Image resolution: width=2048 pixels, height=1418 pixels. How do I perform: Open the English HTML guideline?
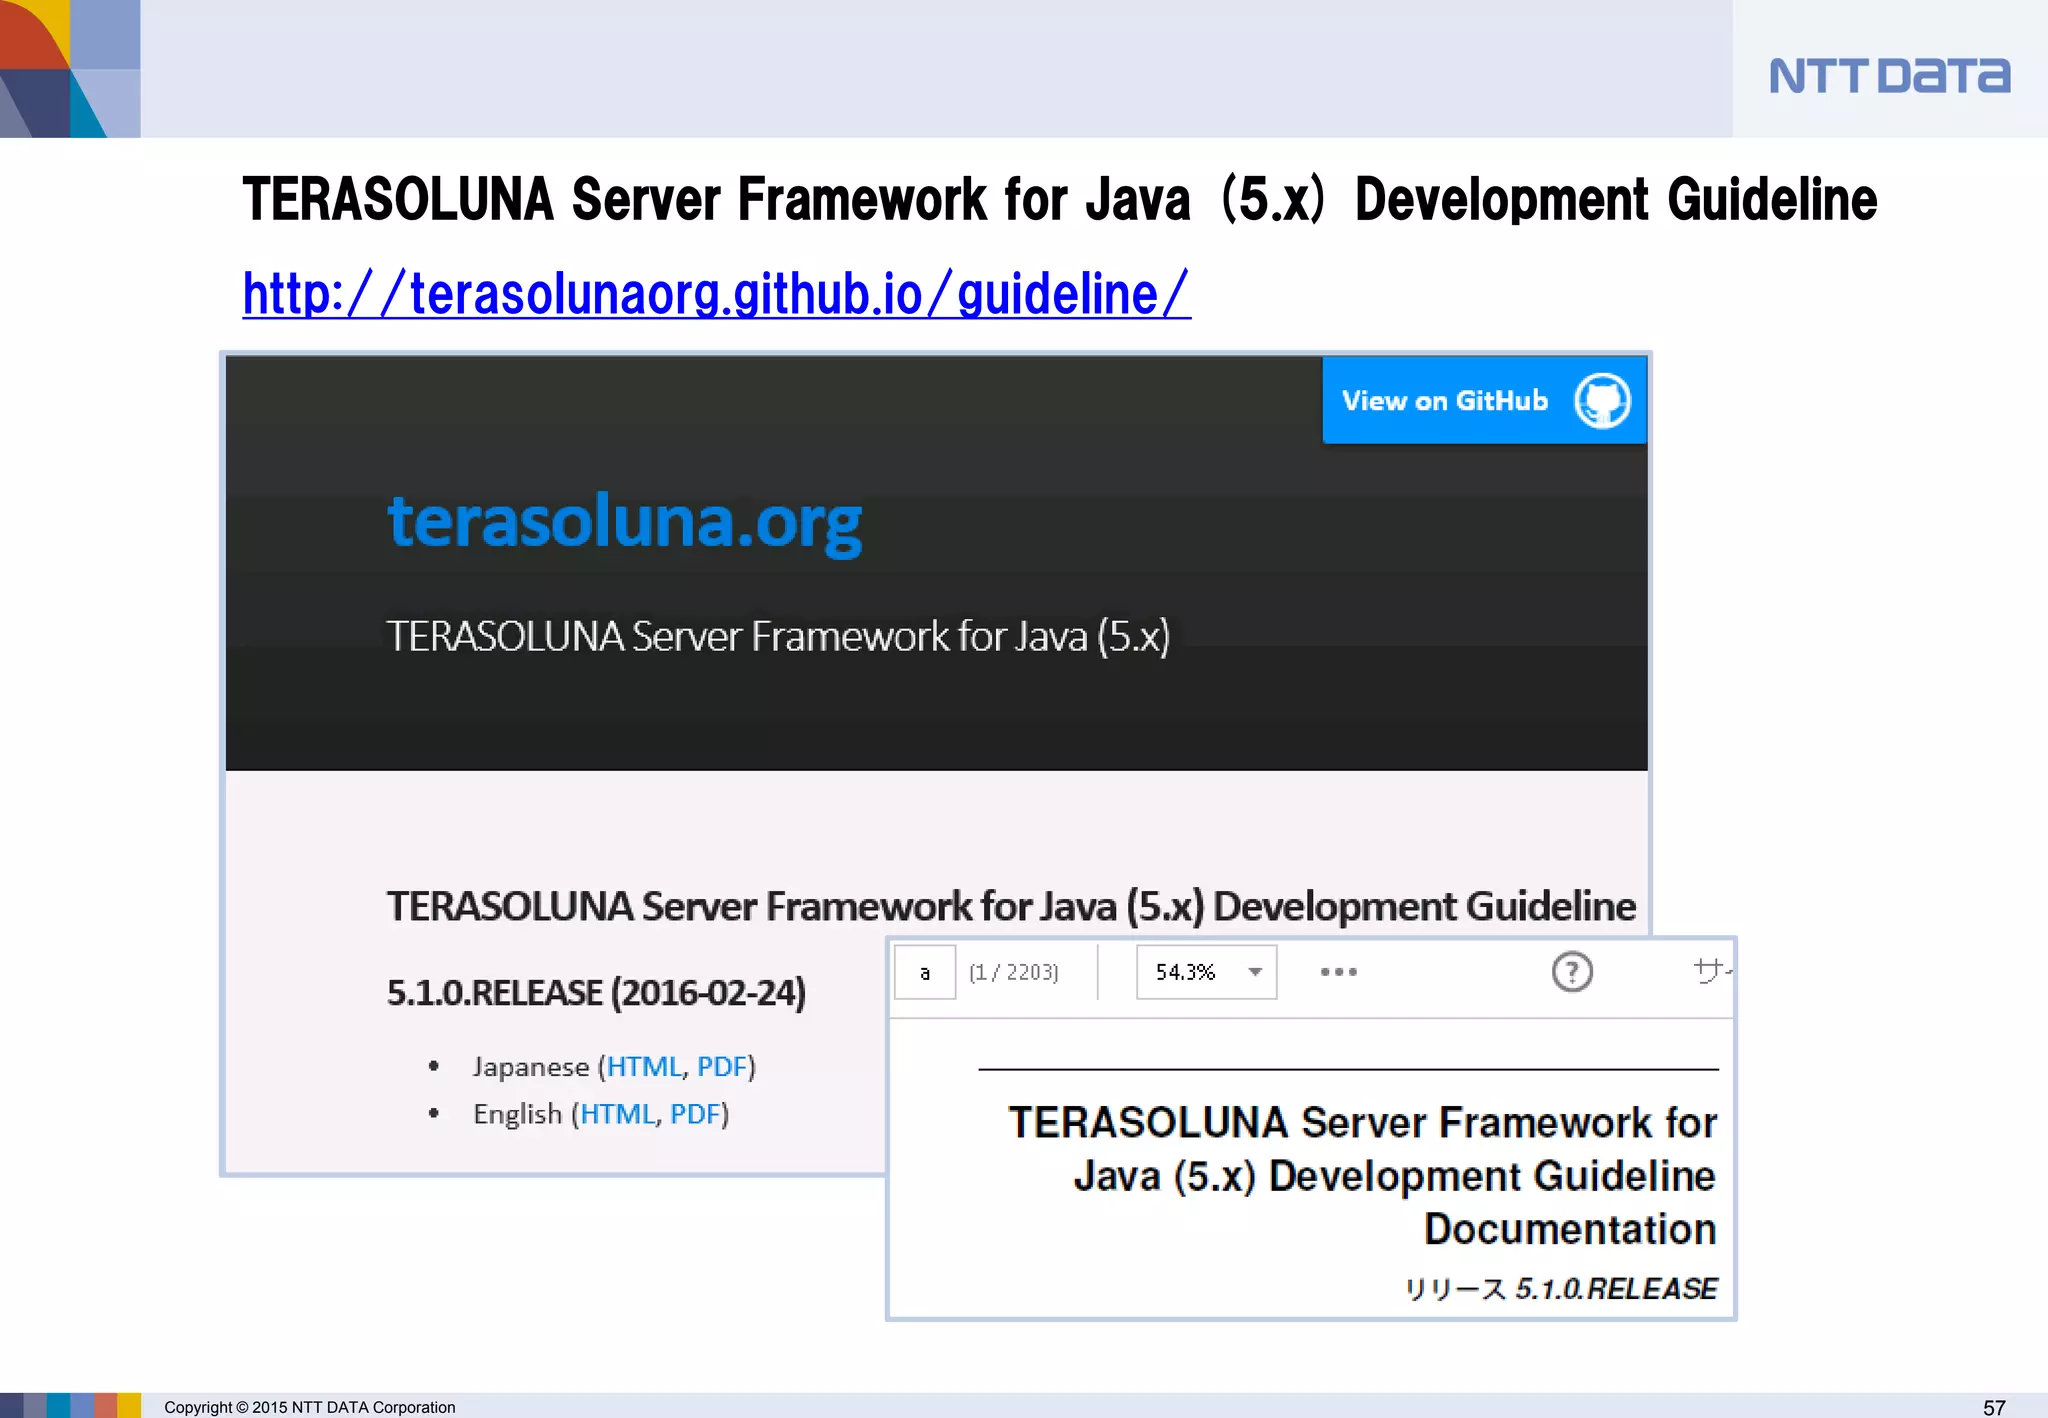(x=618, y=1114)
